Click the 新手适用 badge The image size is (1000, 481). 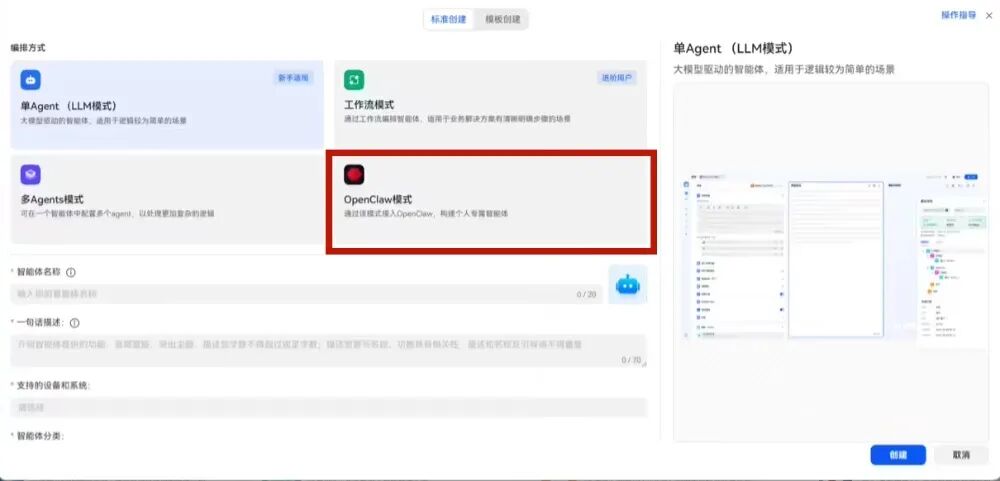tap(293, 78)
